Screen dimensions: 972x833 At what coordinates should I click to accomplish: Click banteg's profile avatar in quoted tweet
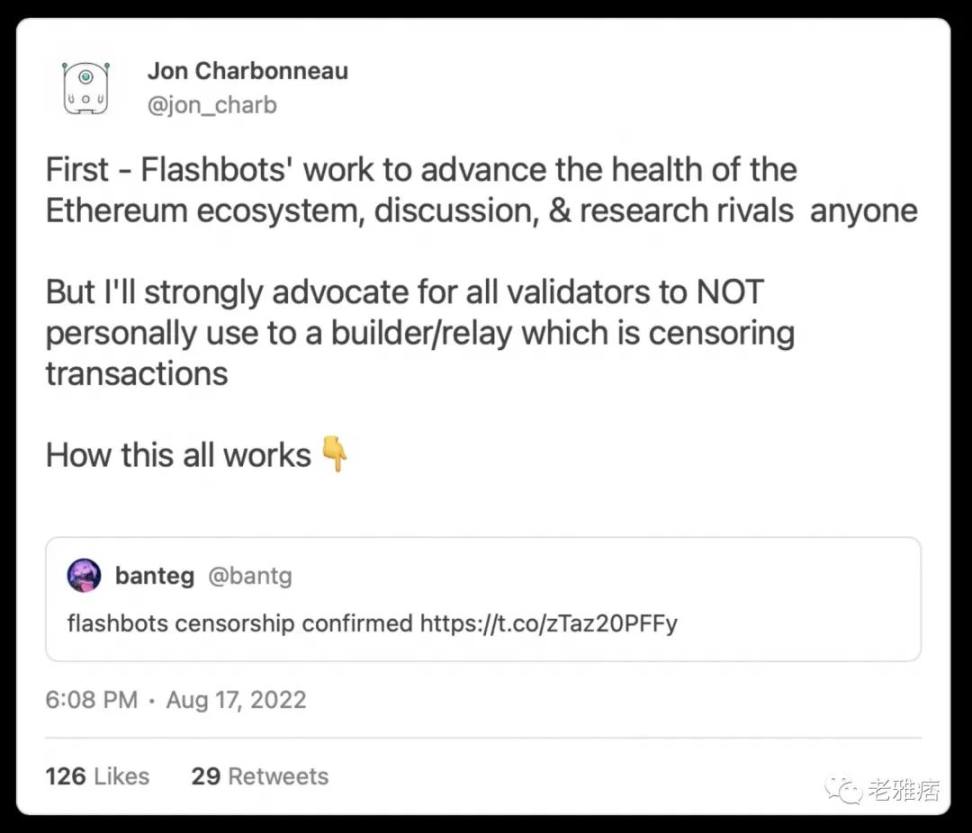coord(84,576)
